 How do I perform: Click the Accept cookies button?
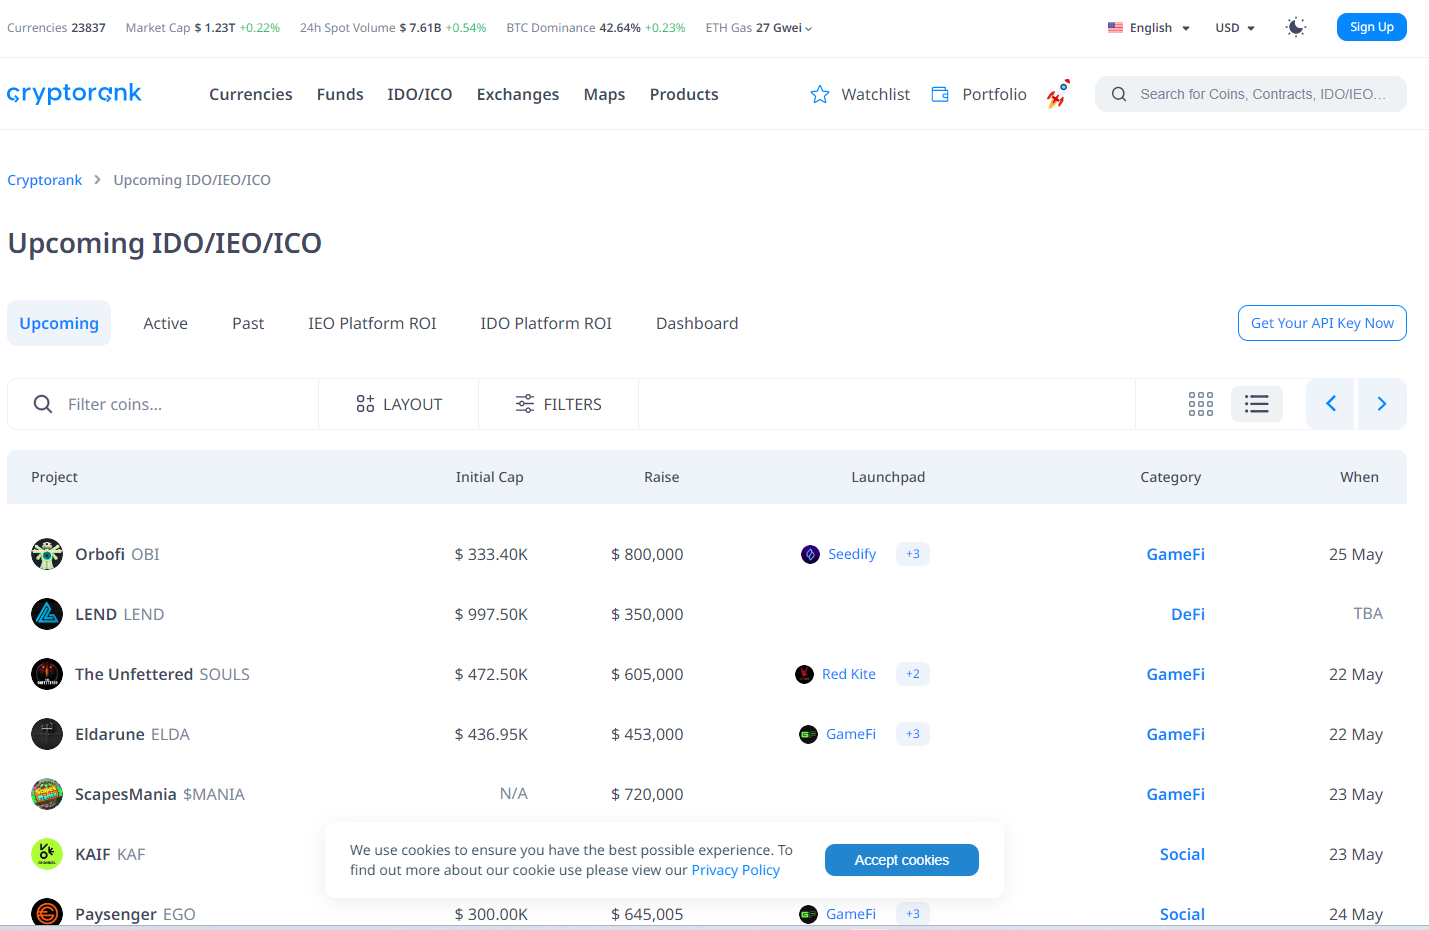[x=901, y=860]
